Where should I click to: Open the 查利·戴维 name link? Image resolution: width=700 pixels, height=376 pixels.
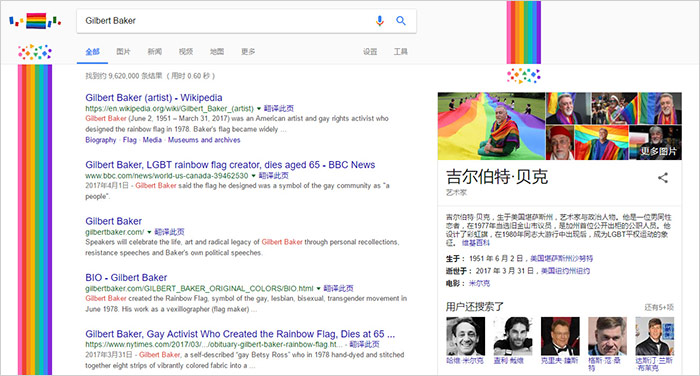tap(509, 360)
